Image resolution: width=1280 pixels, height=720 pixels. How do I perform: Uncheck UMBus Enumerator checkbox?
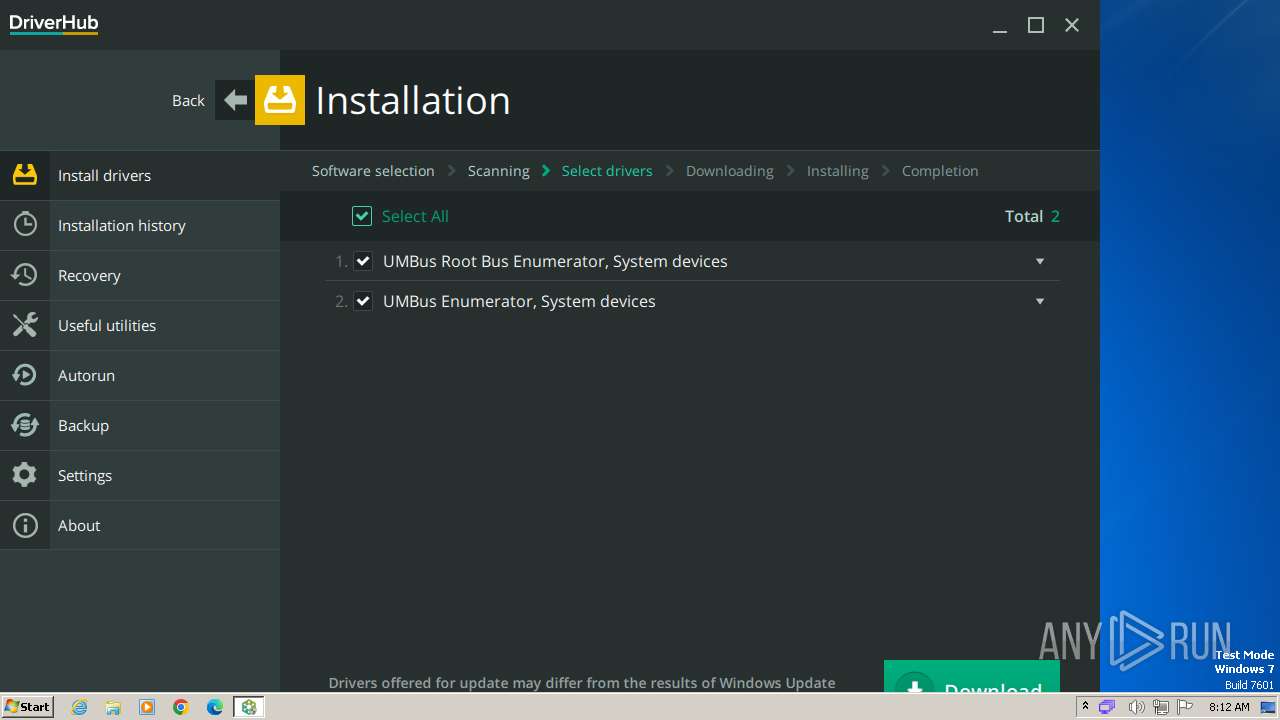(363, 301)
